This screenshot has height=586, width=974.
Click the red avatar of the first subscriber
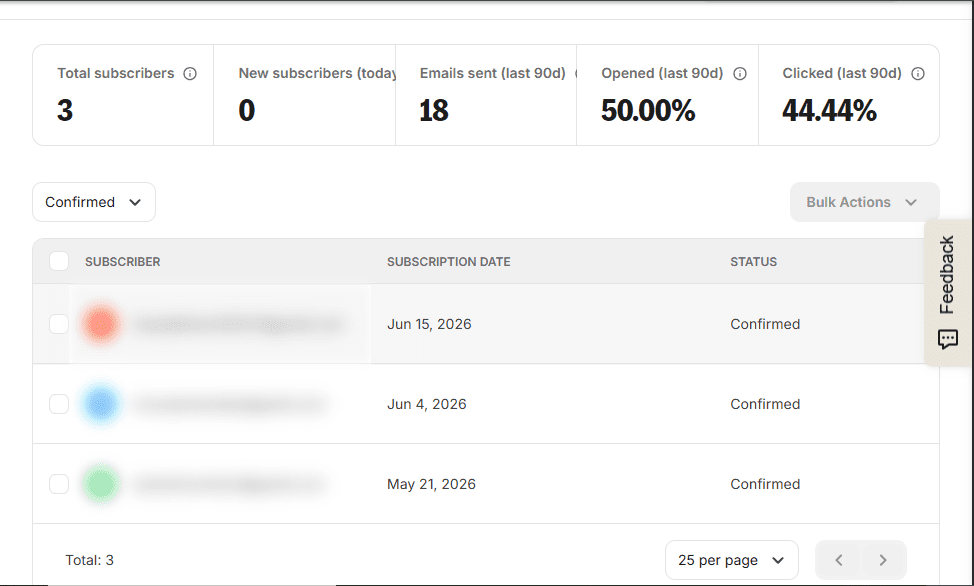click(101, 324)
